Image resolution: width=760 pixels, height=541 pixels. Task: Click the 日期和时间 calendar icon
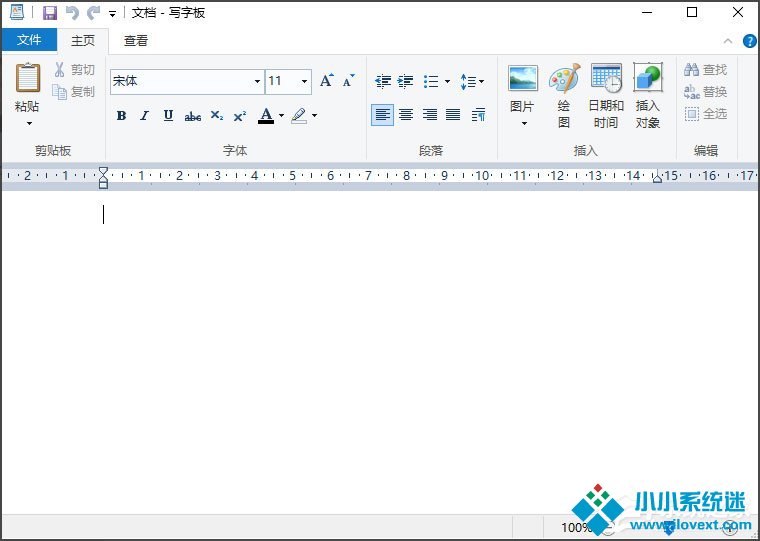606,78
